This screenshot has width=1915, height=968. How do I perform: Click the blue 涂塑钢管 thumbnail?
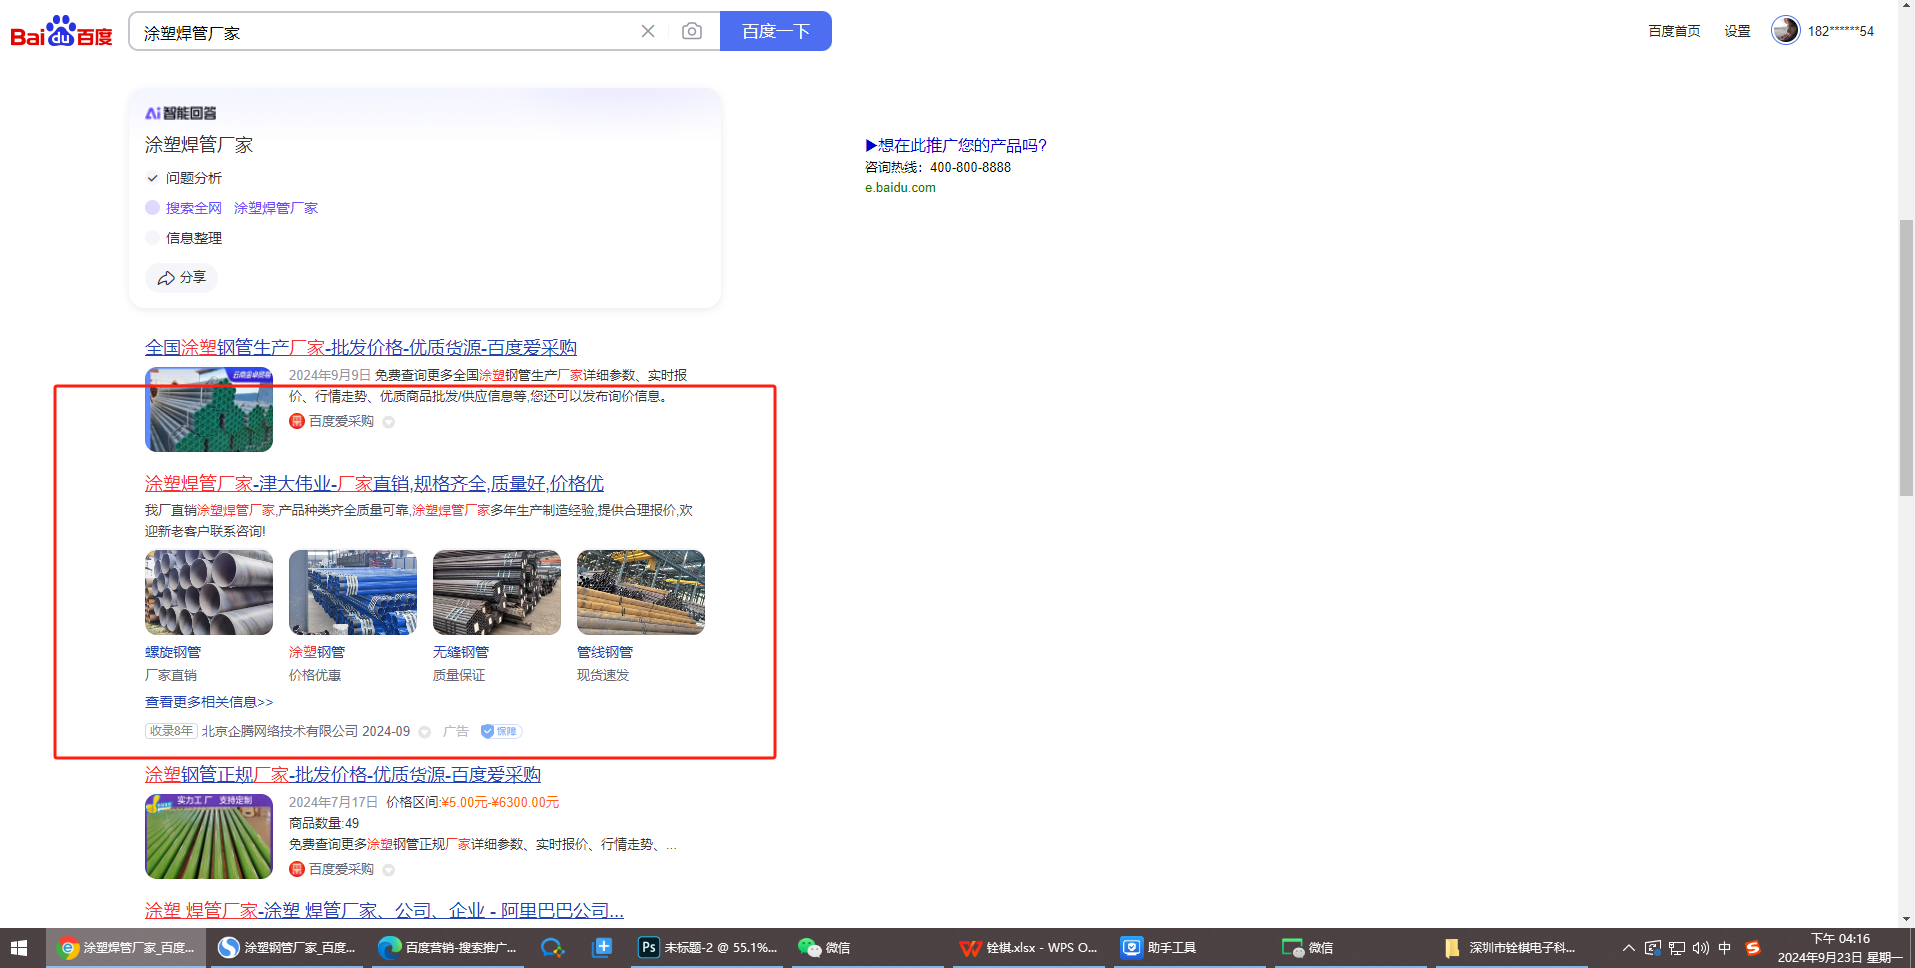pyautogui.click(x=353, y=592)
